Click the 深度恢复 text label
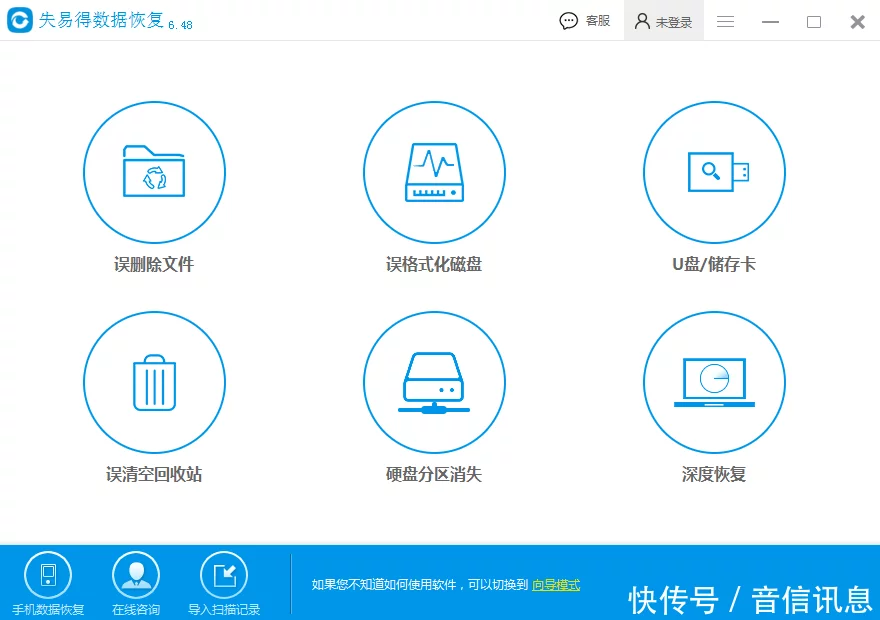Viewport: 880px width, 620px height. pos(714,474)
